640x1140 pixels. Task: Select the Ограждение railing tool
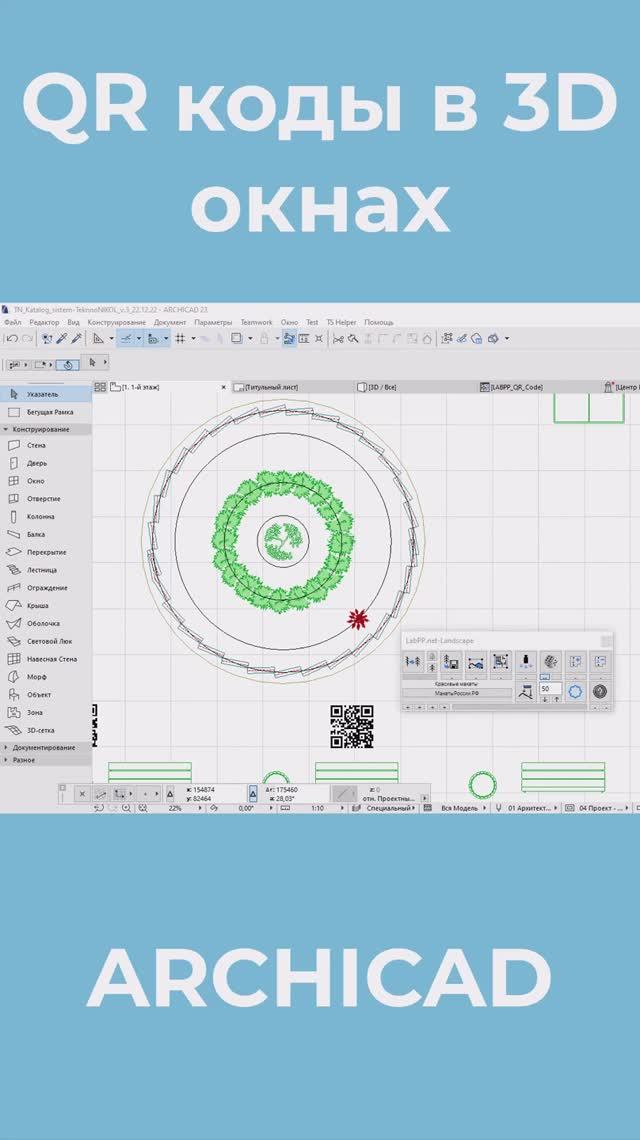[x=45, y=587]
